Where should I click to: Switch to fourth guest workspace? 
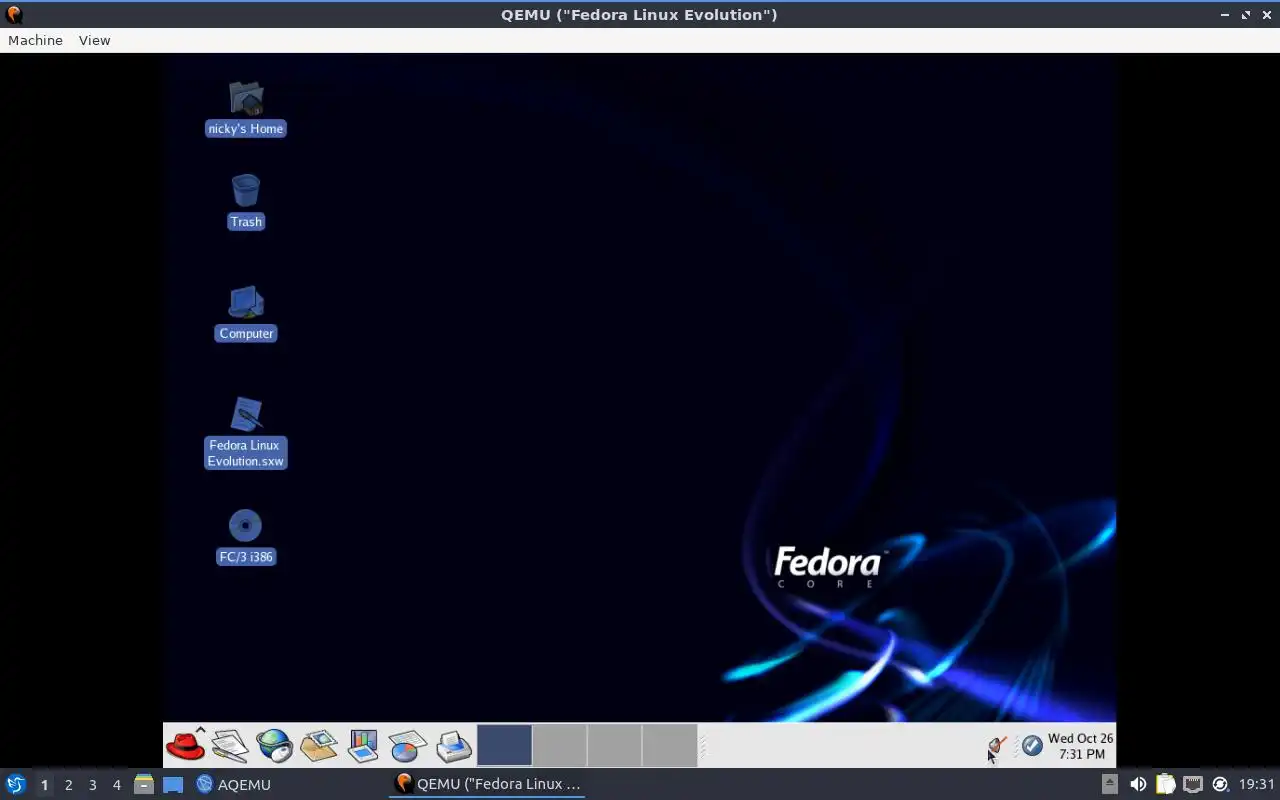(669, 746)
